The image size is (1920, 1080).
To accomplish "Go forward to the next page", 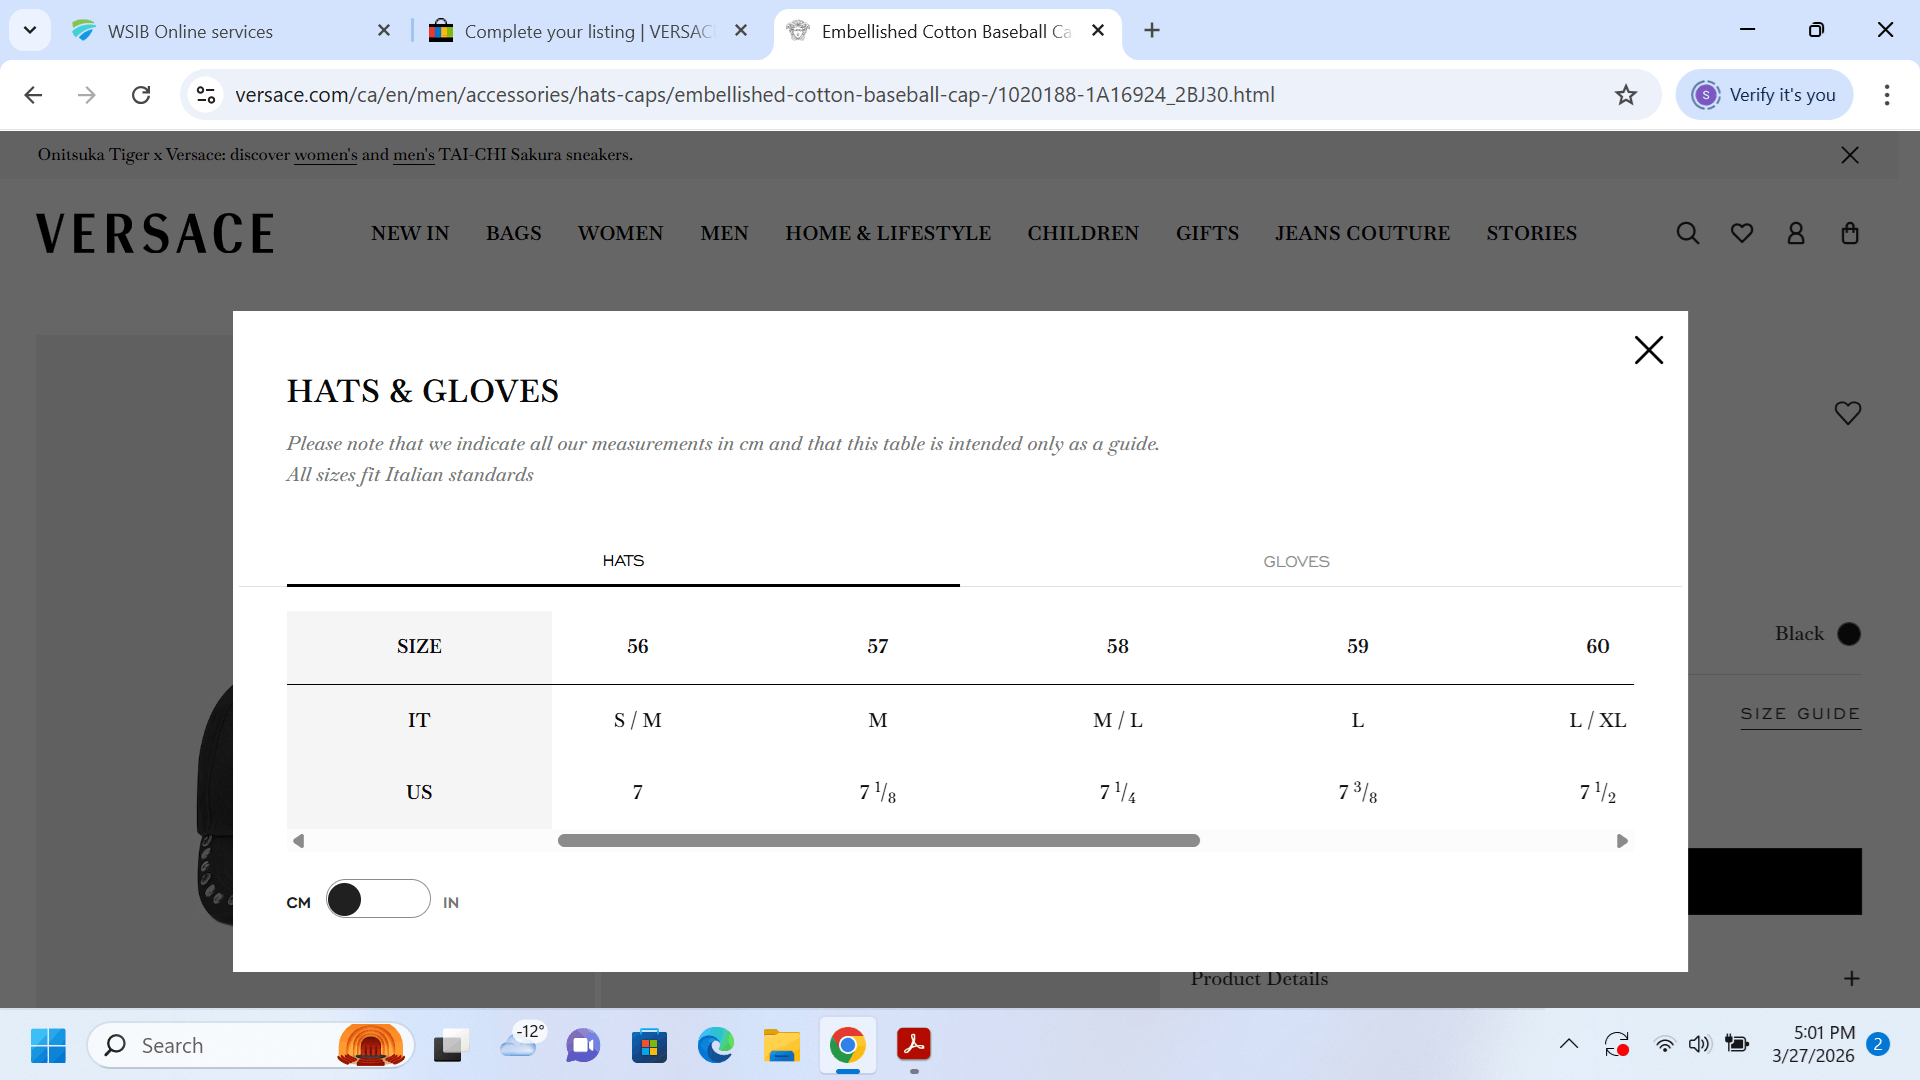I will pyautogui.click(x=87, y=95).
